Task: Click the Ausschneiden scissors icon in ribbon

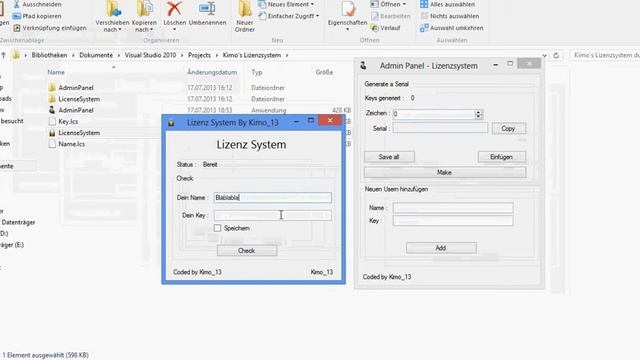Action: pos(17,4)
